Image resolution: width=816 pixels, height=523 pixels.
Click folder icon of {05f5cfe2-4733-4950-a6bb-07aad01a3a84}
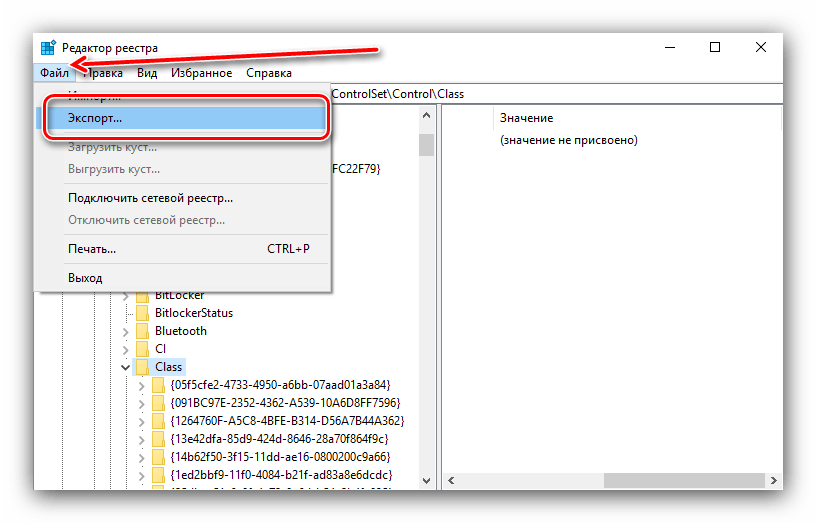157,385
